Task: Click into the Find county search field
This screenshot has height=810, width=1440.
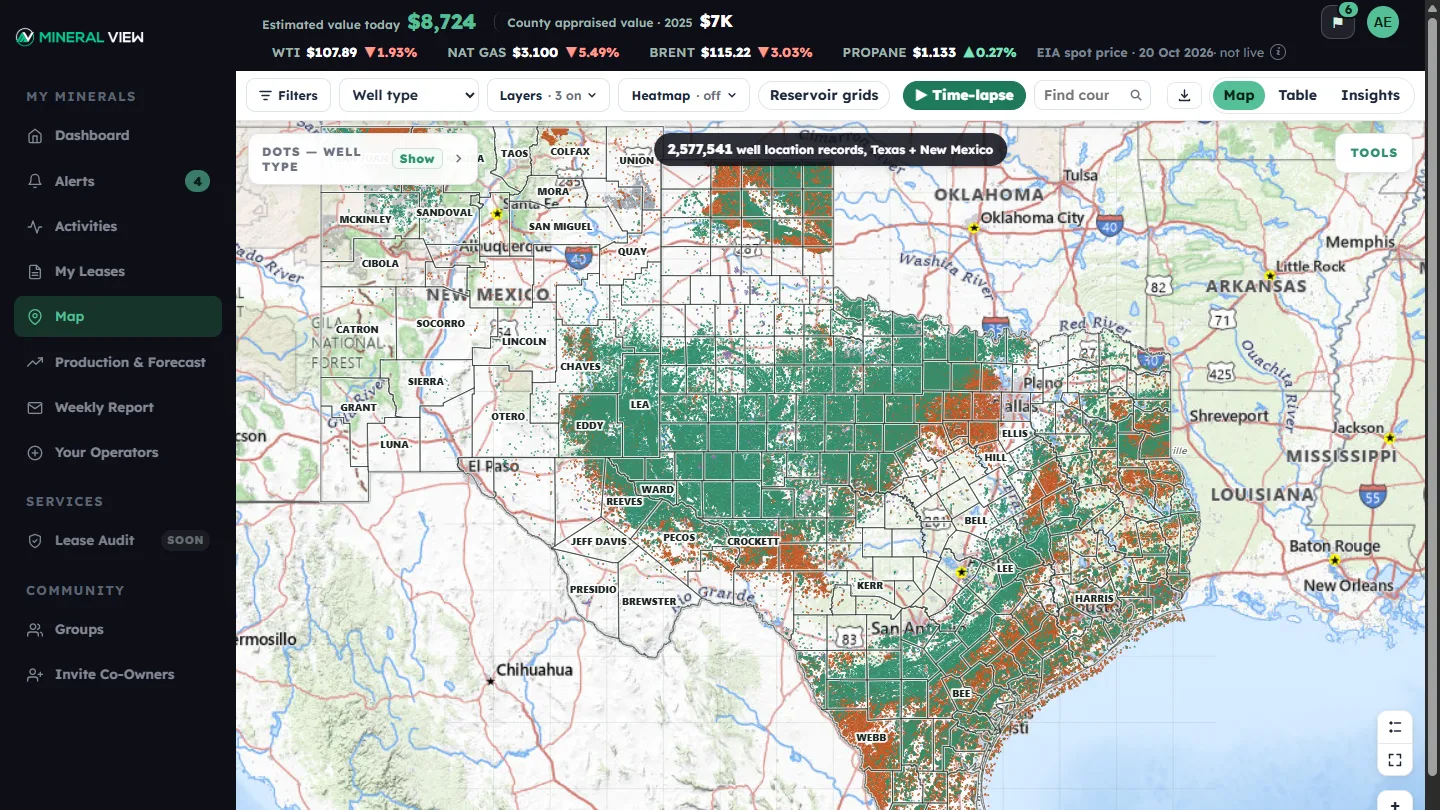Action: coord(1080,95)
